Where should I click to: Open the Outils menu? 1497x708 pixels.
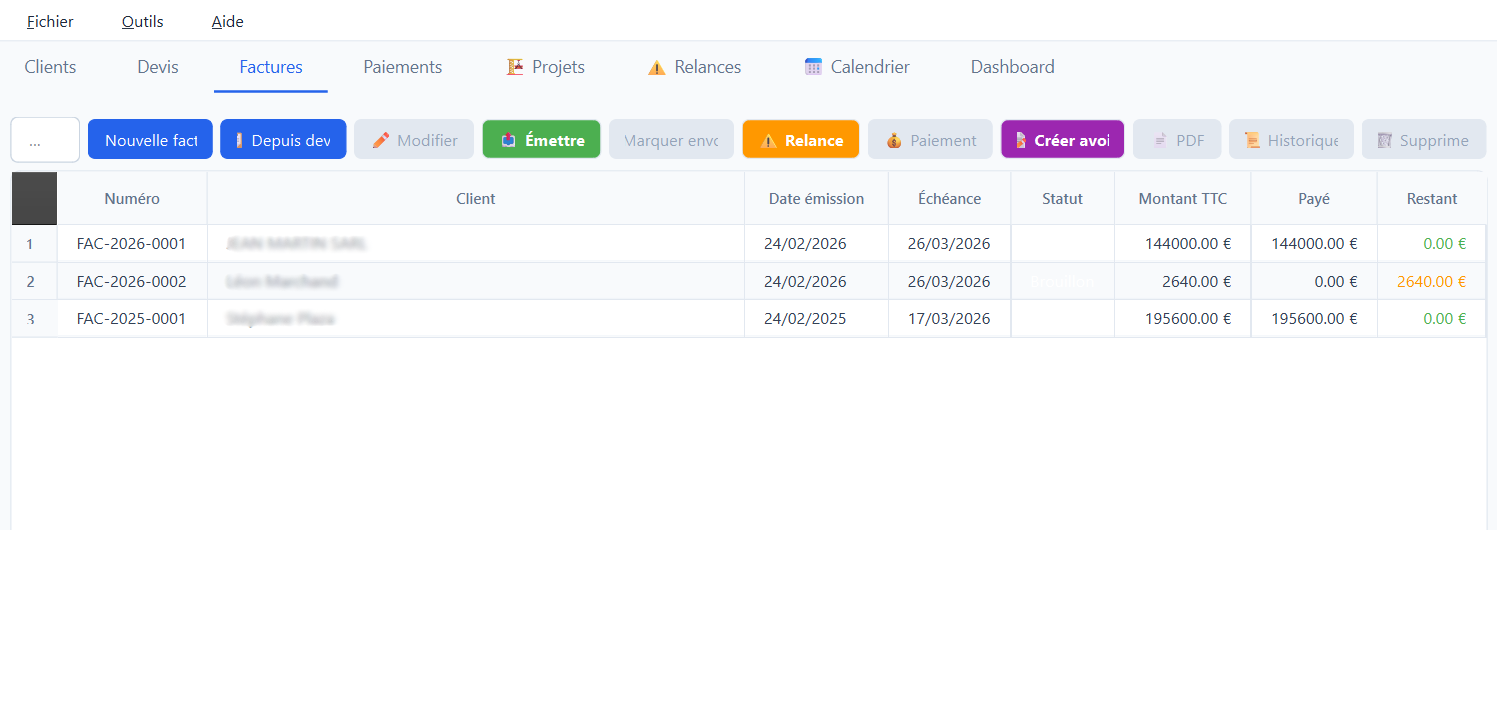[142, 21]
